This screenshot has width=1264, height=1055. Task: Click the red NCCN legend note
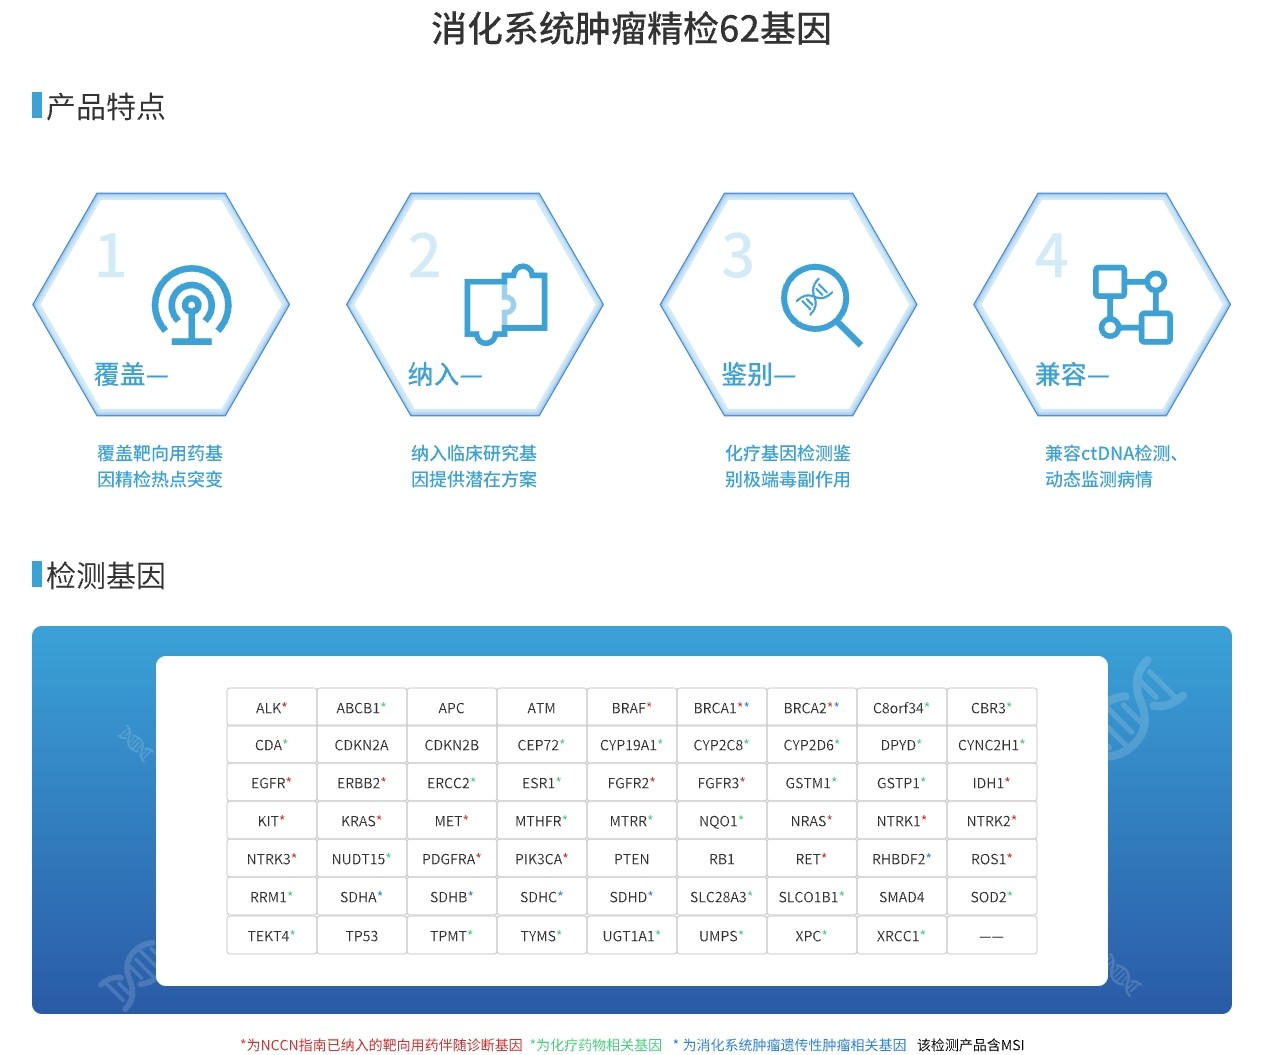381,1045
